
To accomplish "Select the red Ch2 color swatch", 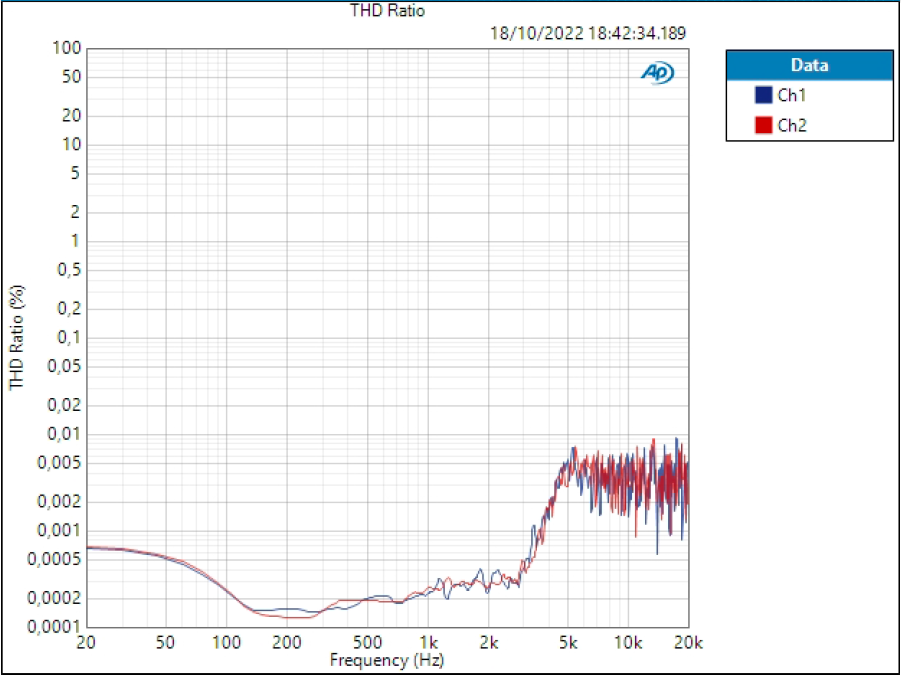I will 762,125.
